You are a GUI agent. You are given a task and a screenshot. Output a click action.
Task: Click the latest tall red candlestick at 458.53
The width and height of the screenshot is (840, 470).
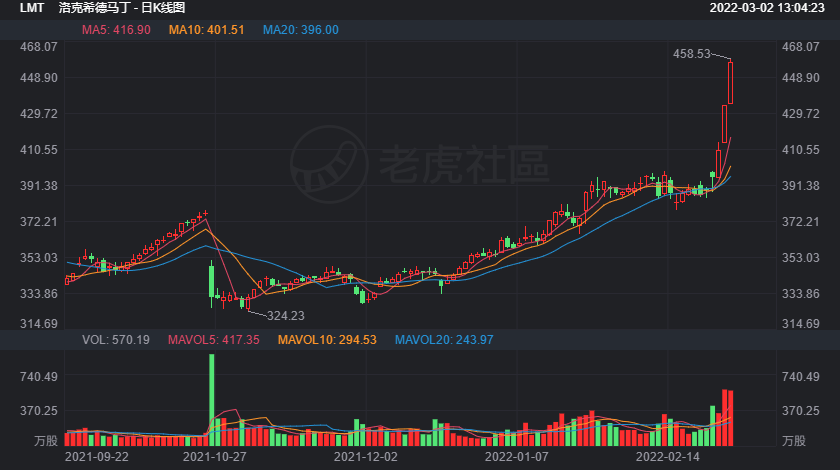(730, 82)
